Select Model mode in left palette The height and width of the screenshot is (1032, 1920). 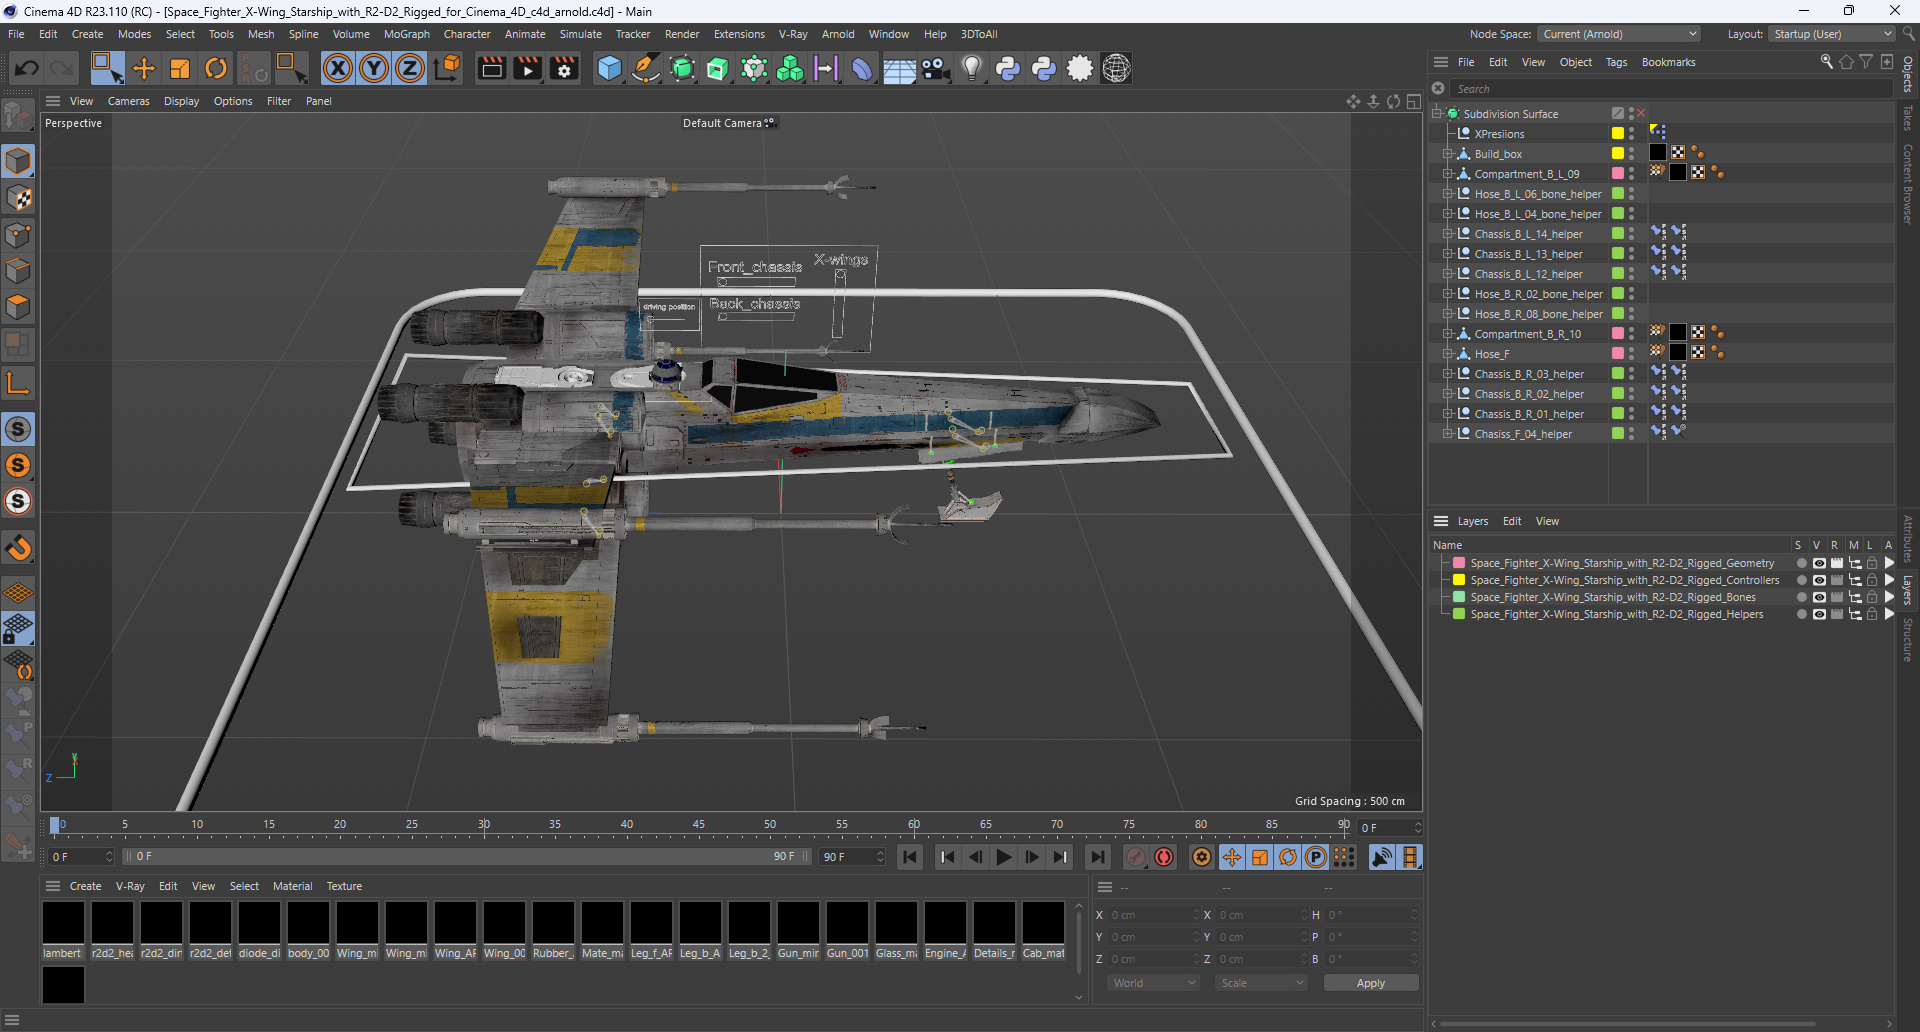(x=18, y=161)
